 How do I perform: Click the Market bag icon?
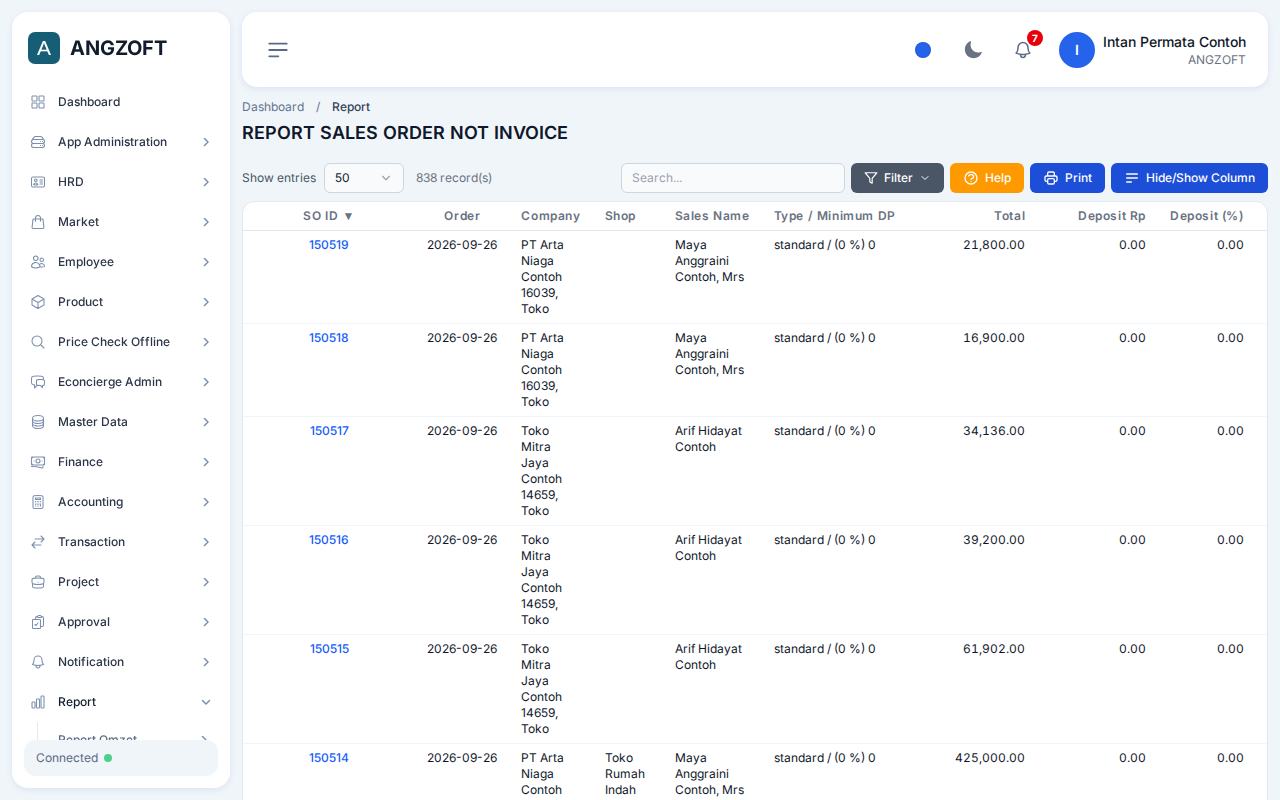click(x=38, y=222)
